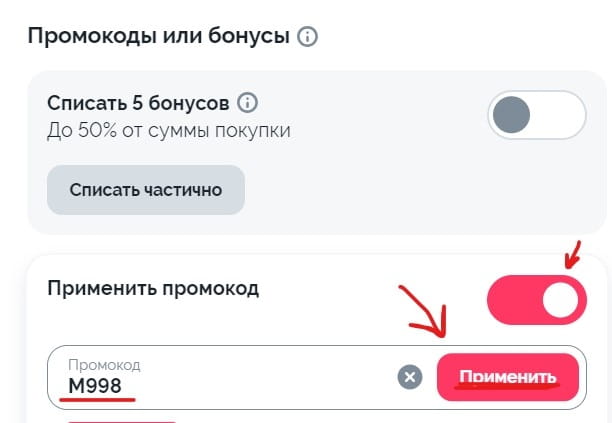The width and height of the screenshot is (612, 423).
Task: Enable the Списать 5 бонусов switch
Action: click(x=537, y=115)
